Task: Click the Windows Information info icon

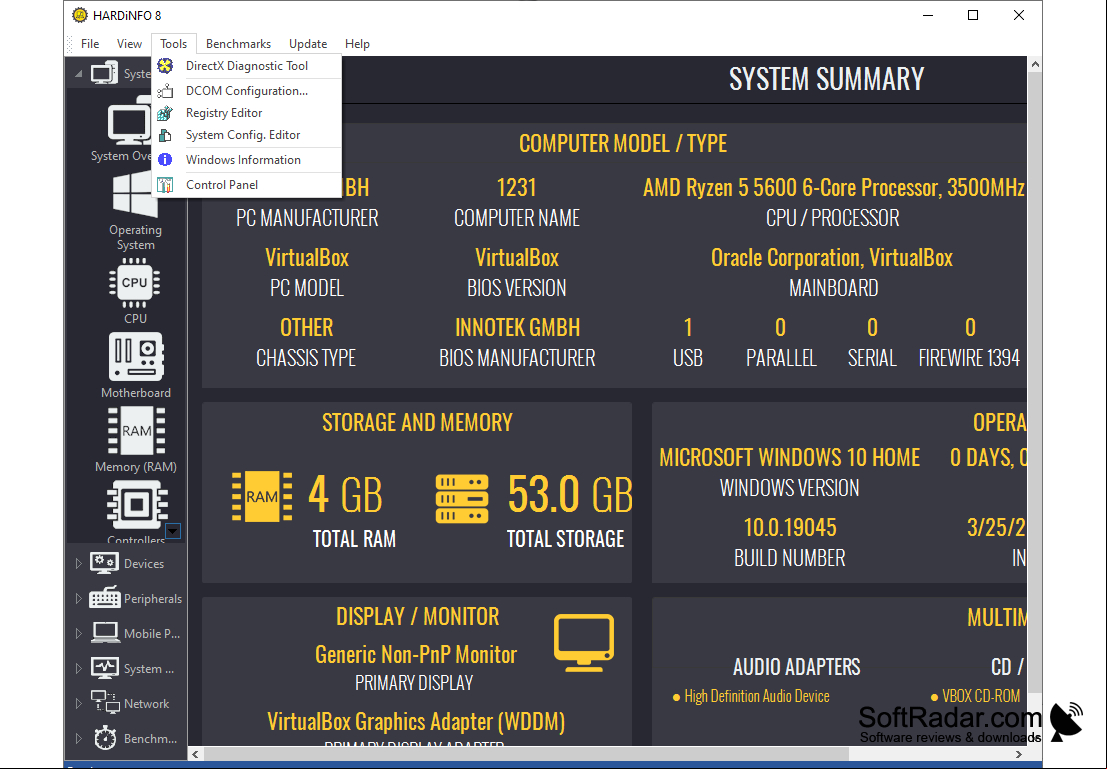Action: pyautogui.click(x=165, y=160)
